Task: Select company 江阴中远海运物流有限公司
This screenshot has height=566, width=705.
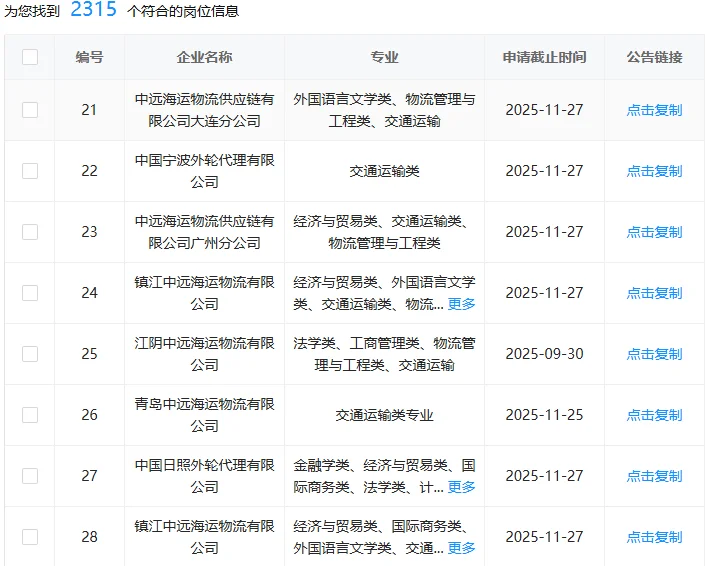Action: tap(205, 354)
